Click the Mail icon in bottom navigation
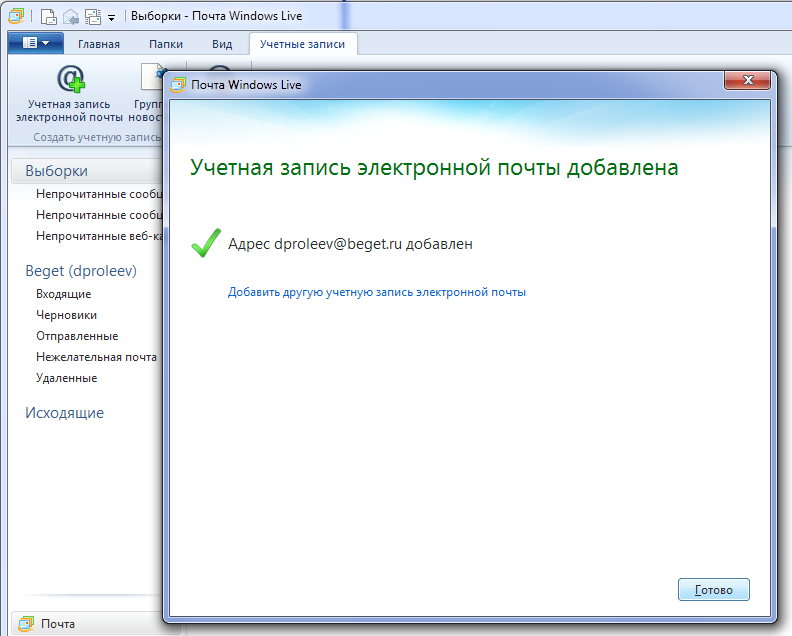 pos(28,624)
